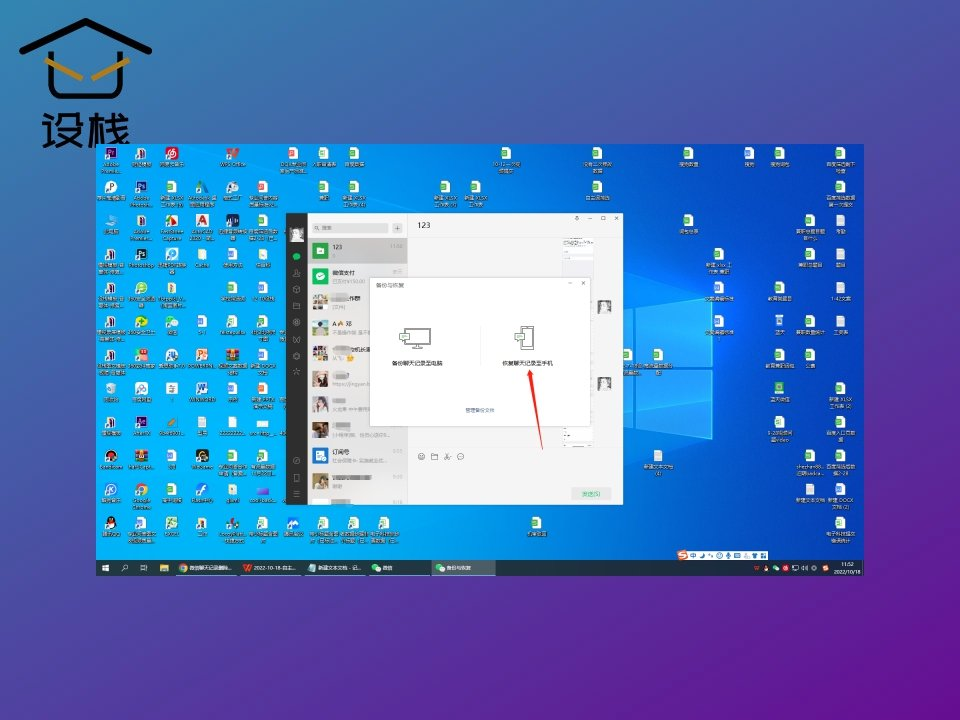Screen dimensions: 960x720
Task: Click the send file folder icon
Action: click(434, 457)
